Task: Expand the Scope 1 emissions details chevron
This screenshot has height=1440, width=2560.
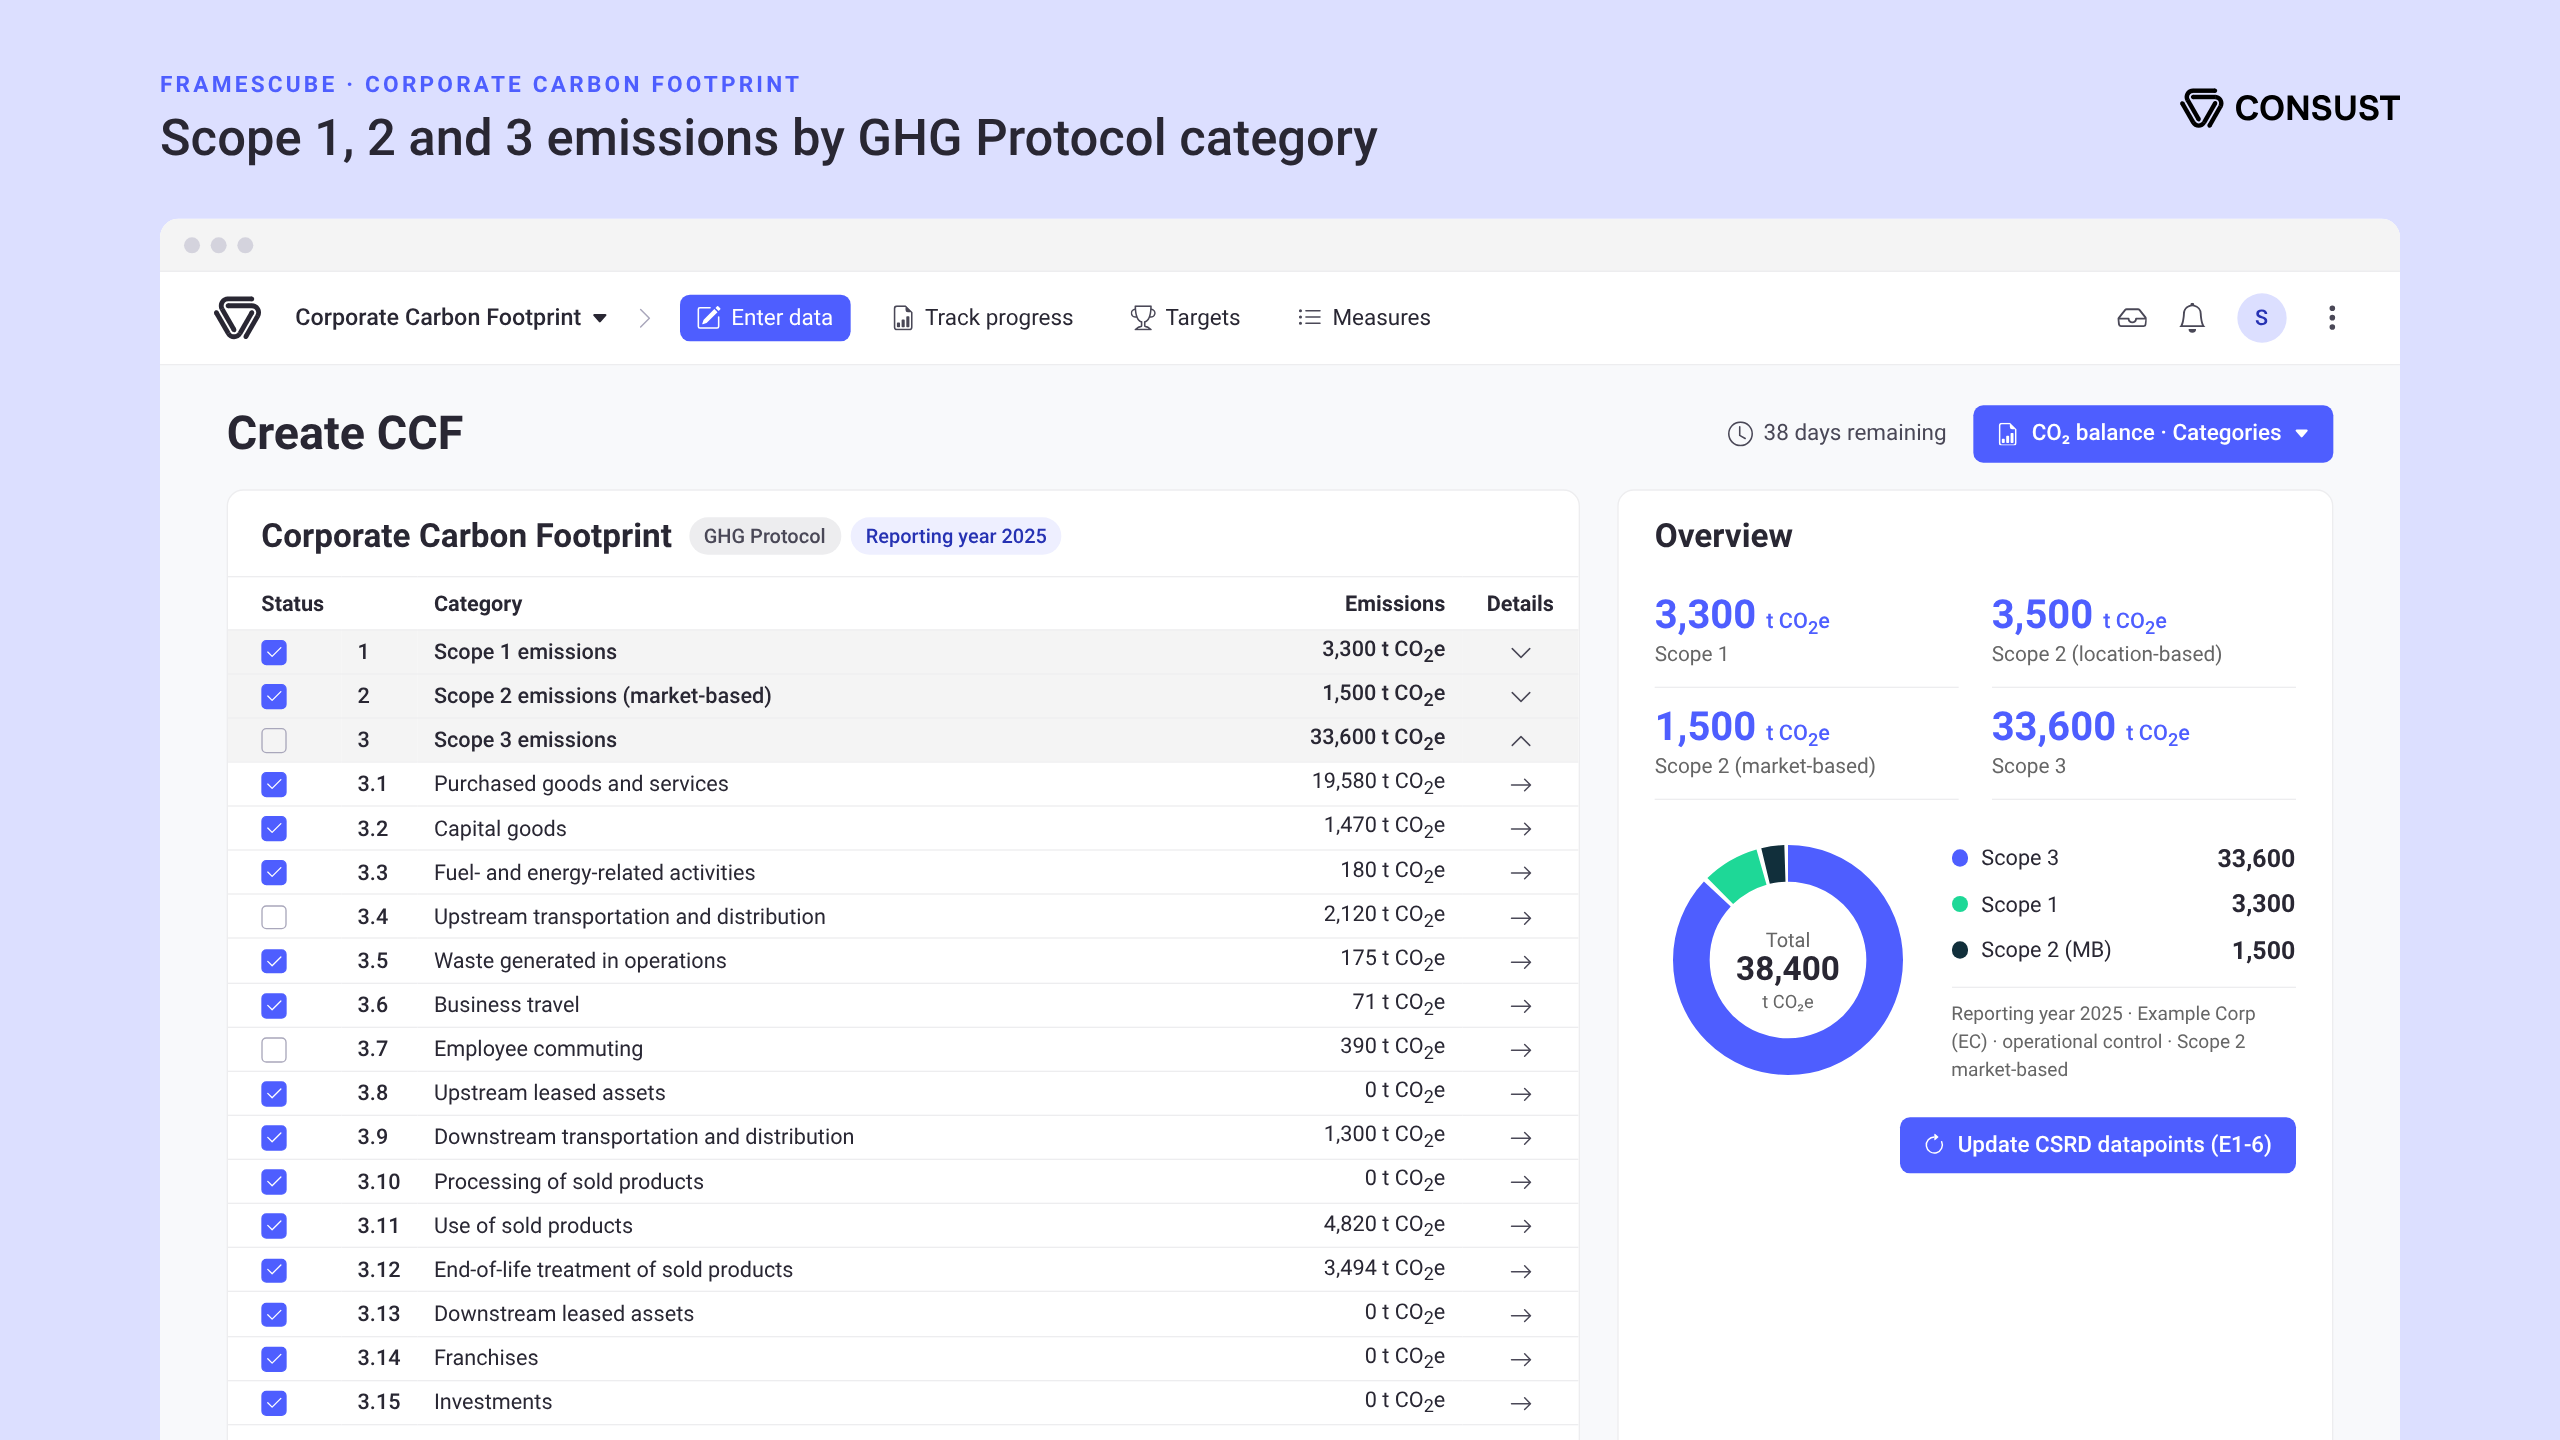Action: pos(1521,653)
